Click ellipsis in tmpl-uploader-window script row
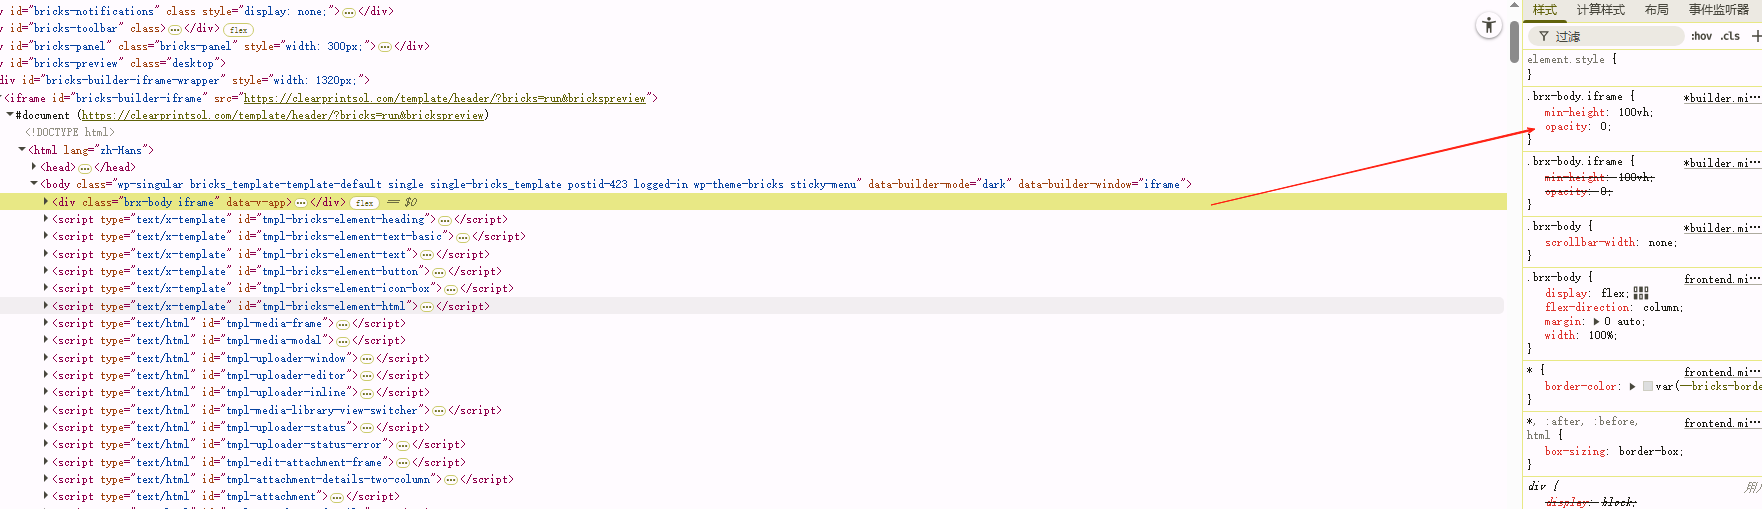Image resolution: width=1762 pixels, height=509 pixels. (x=367, y=359)
